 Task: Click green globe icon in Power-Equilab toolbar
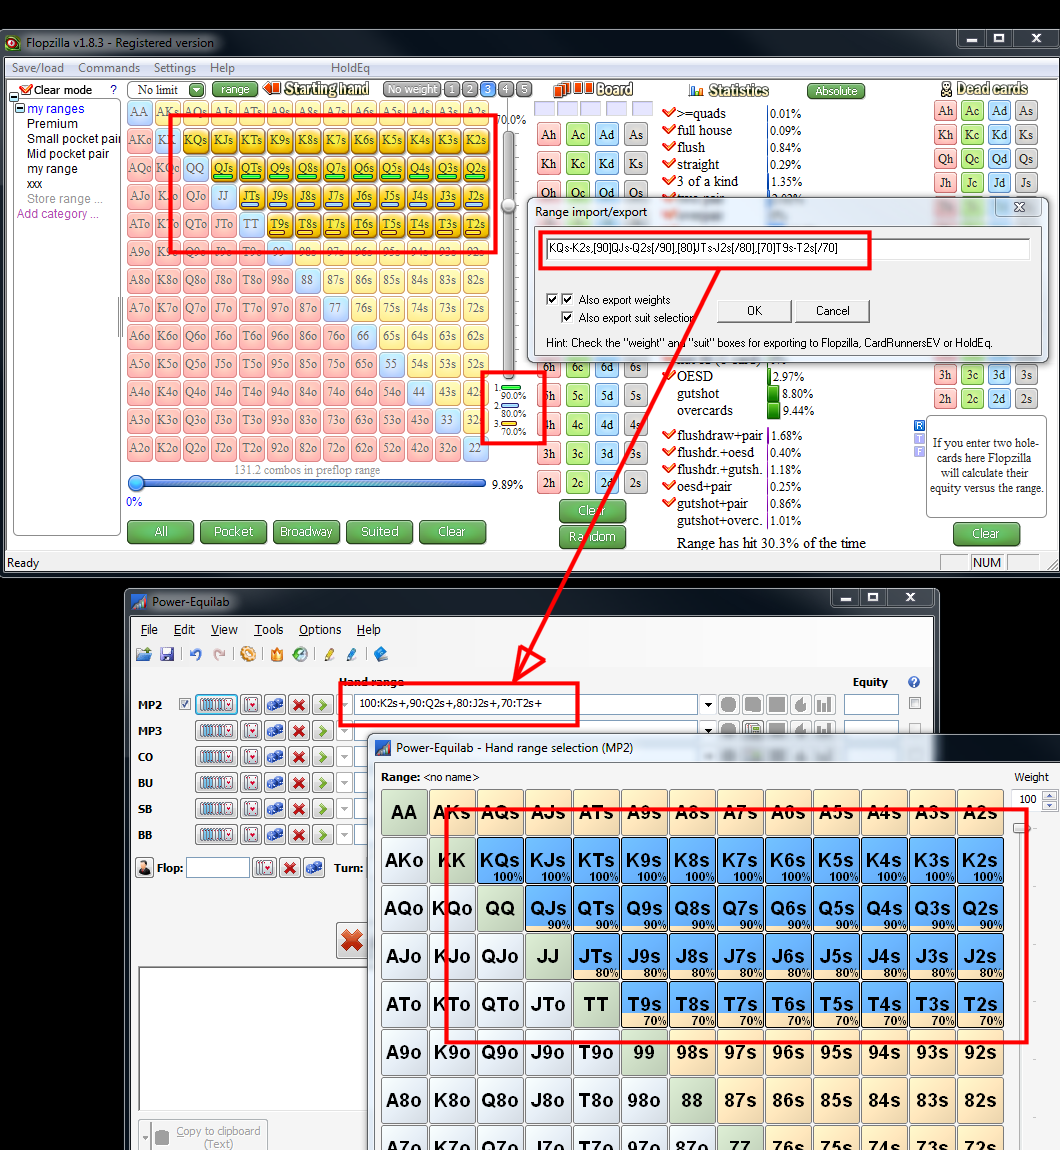pyautogui.click(x=300, y=654)
